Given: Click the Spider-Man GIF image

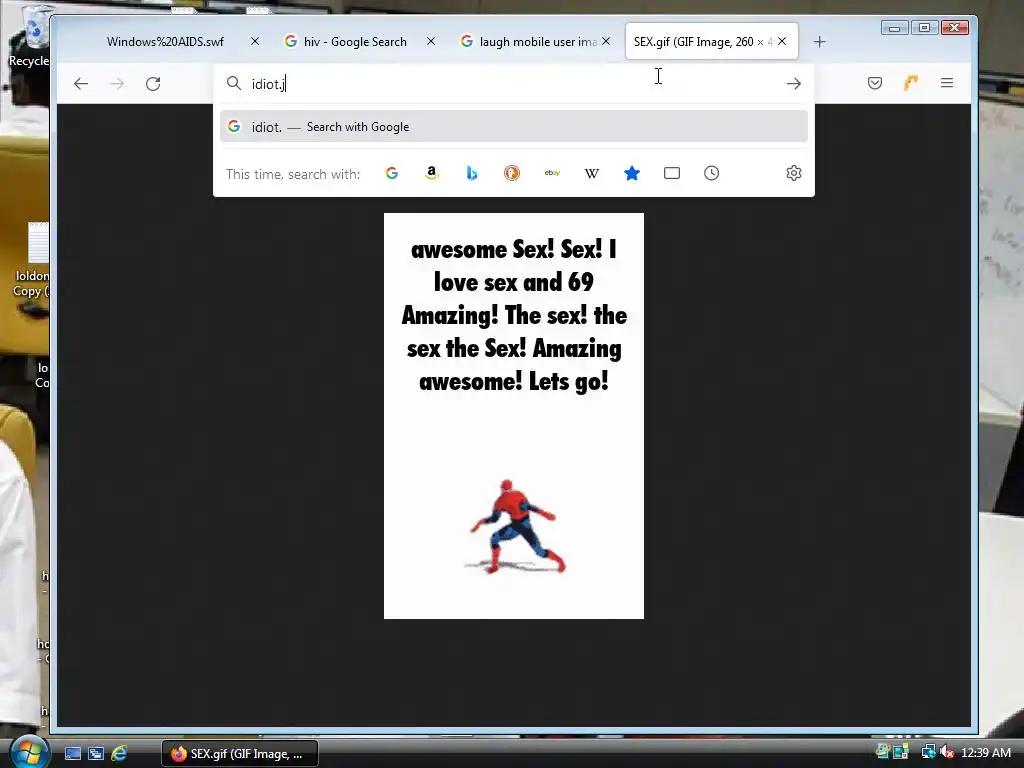Looking at the screenshot, I should point(514,416).
